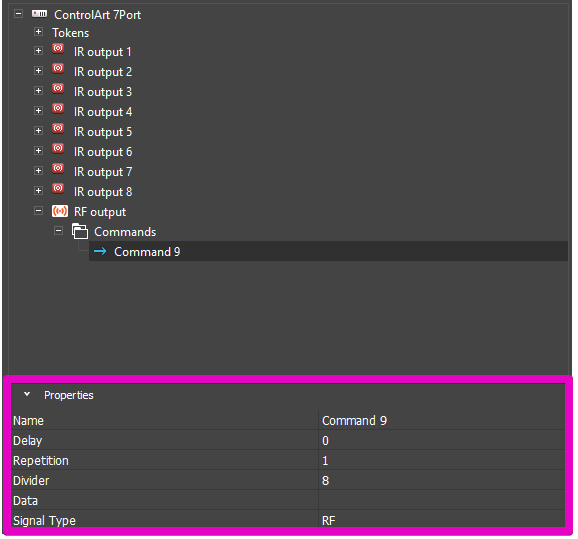Select IR output 2 label
This screenshot has width=578, height=539.
102,72
